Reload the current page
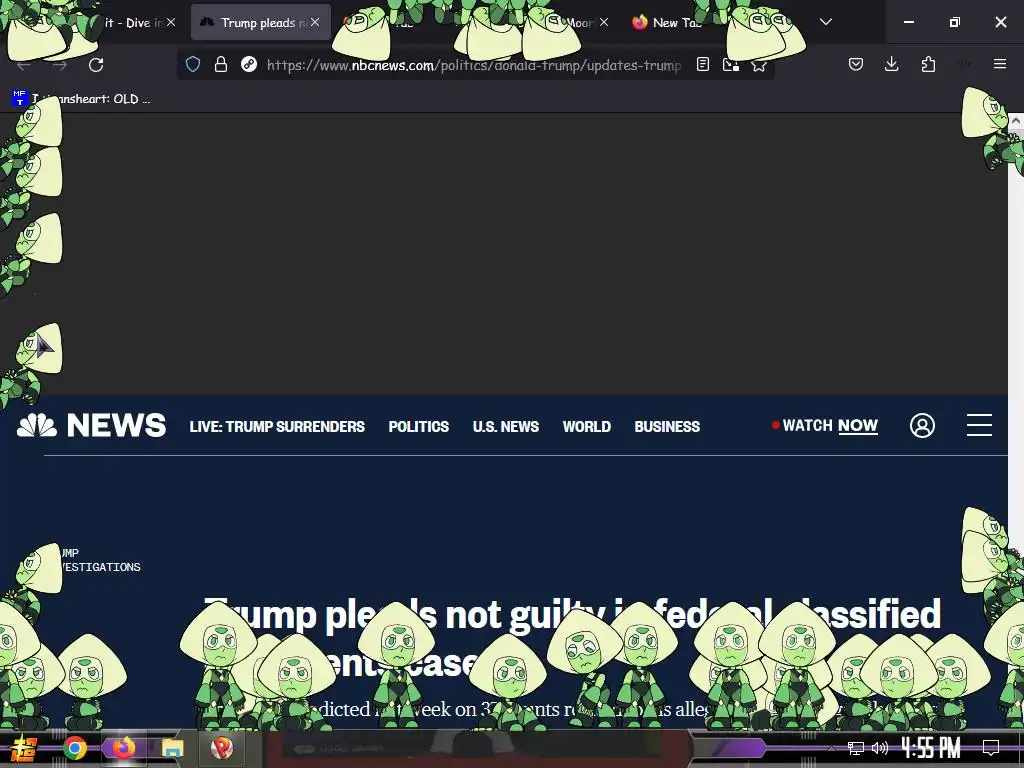 (x=96, y=65)
